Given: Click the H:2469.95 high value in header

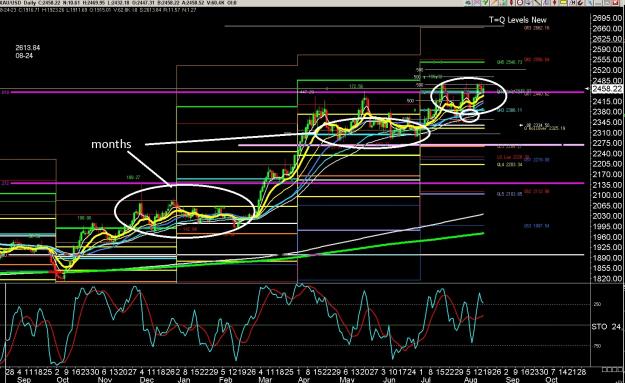Looking at the screenshot, I should coord(94,3).
